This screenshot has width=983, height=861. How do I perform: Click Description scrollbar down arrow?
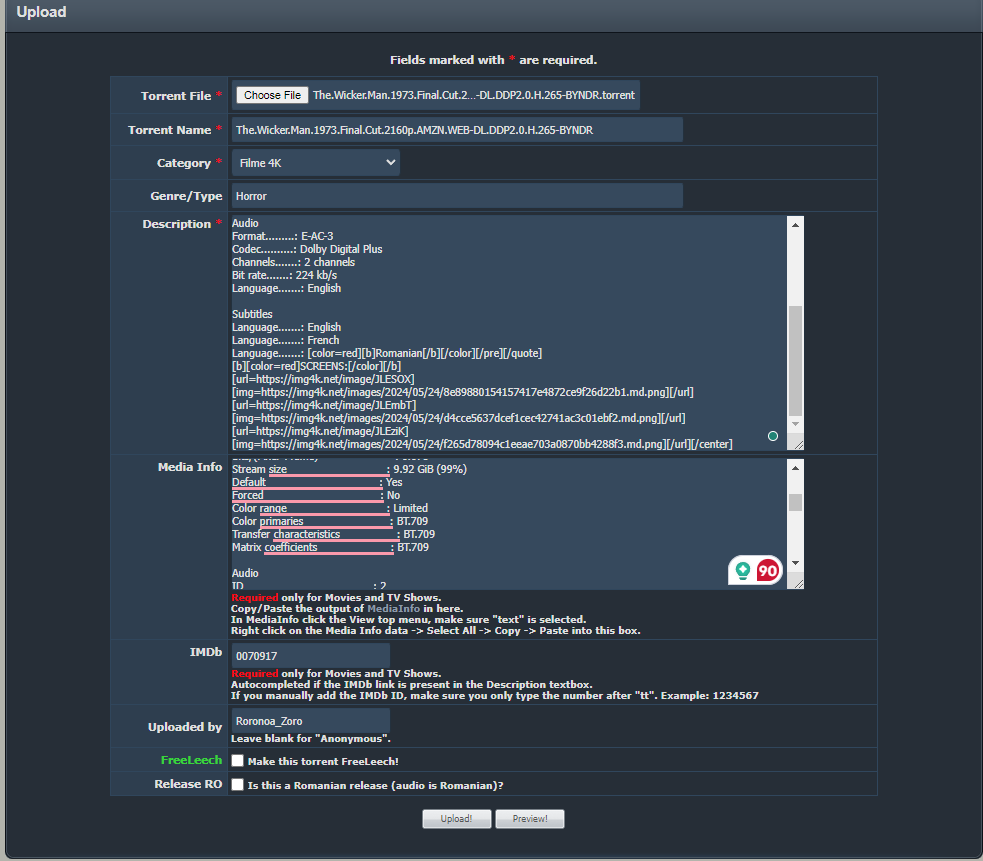pos(795,424)
